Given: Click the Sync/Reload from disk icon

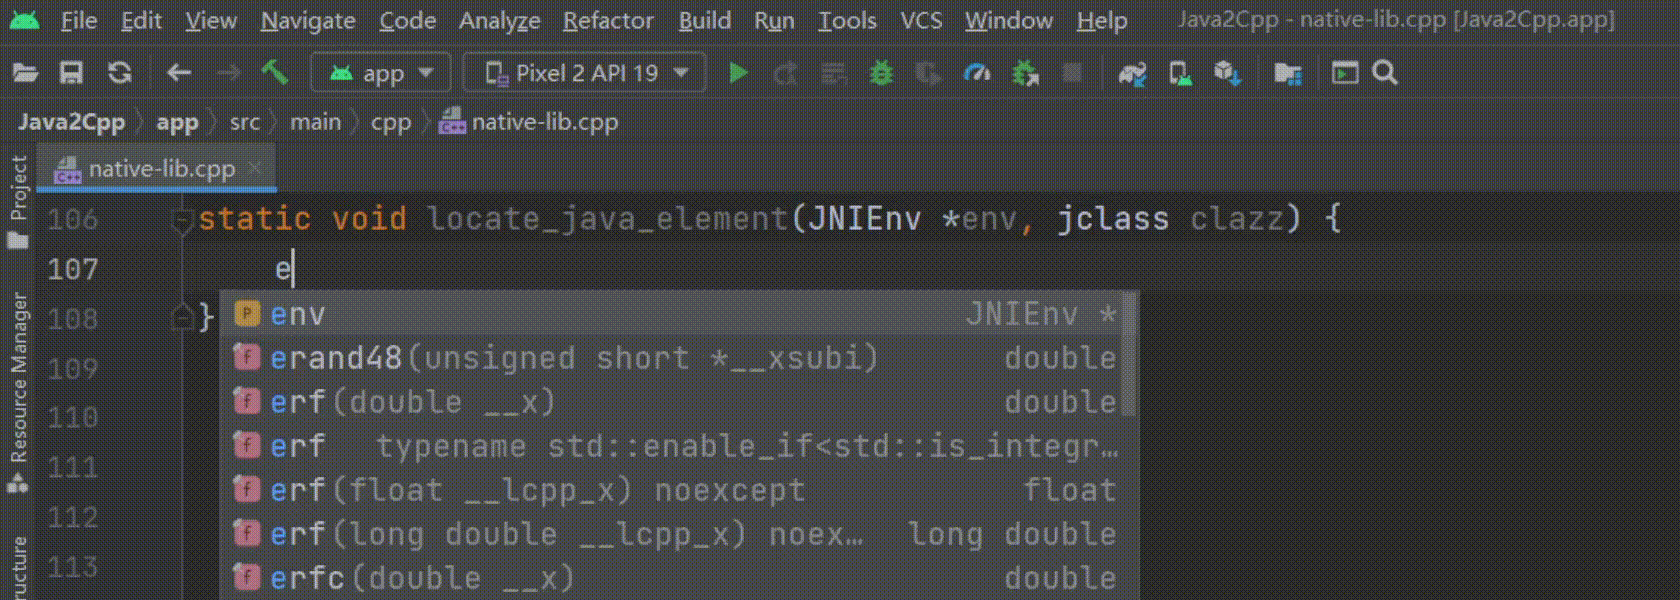Looking at the screenshot, I should point(120,73).
